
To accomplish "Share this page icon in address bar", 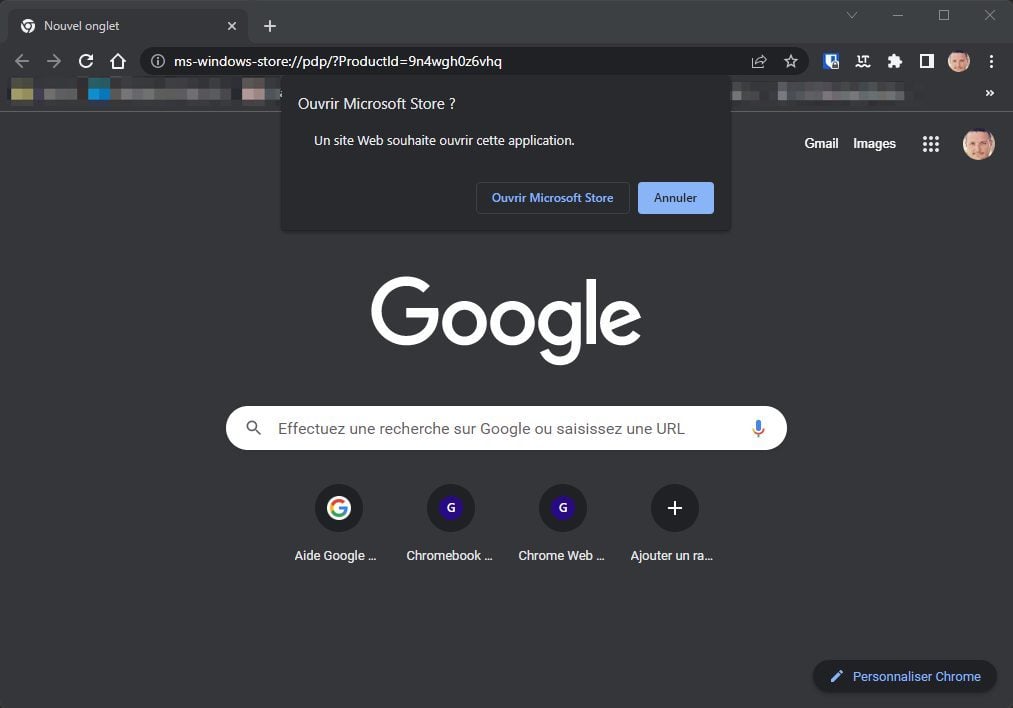I will [759, 61].
